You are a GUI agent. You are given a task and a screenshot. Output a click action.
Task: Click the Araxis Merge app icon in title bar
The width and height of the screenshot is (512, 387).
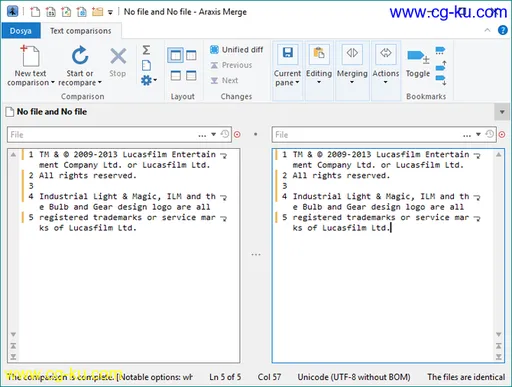13,12
